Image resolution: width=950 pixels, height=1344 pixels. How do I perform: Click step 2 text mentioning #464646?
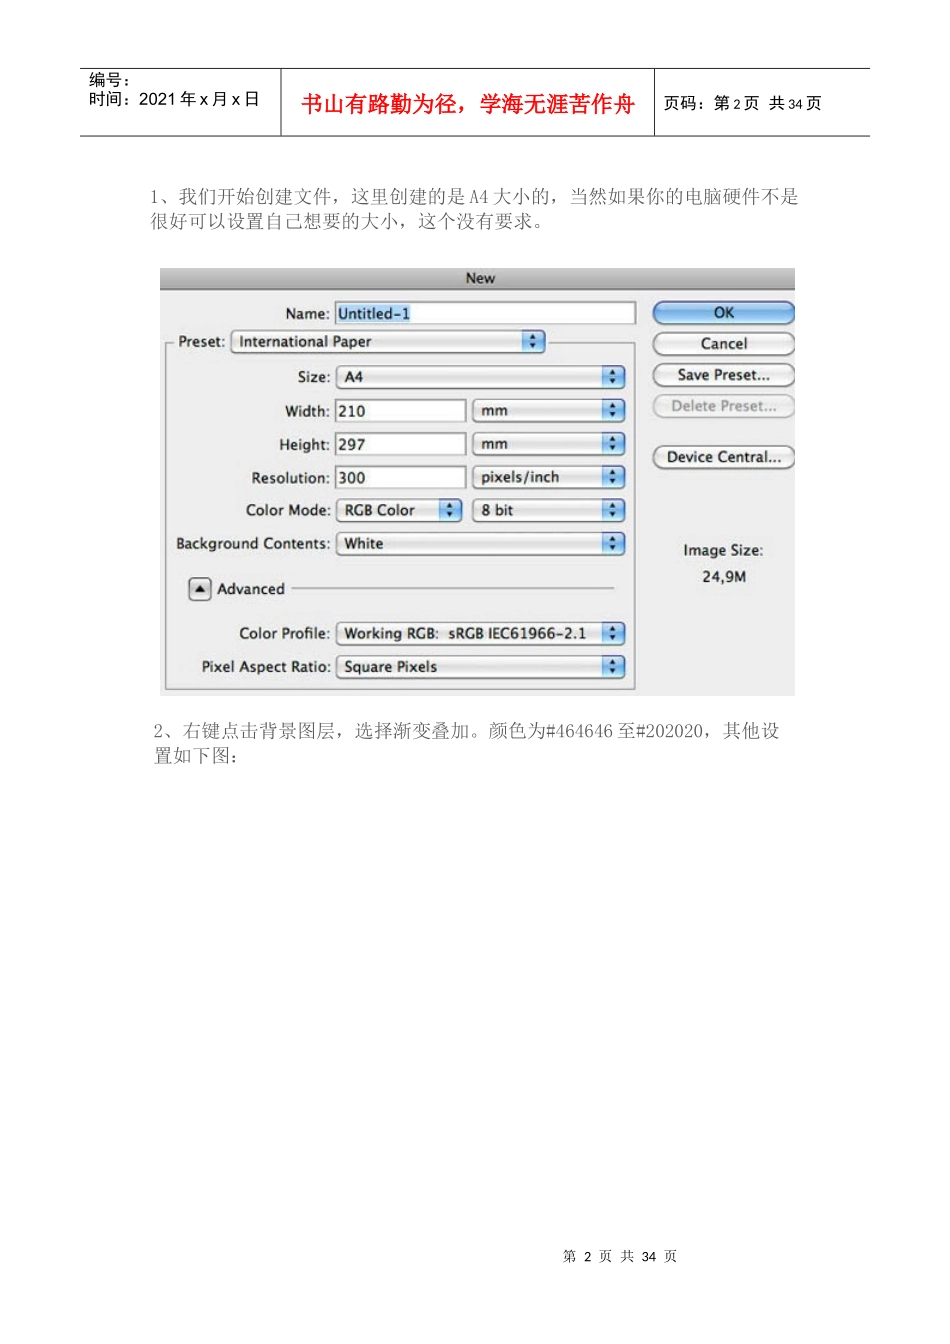click(466, 743)
